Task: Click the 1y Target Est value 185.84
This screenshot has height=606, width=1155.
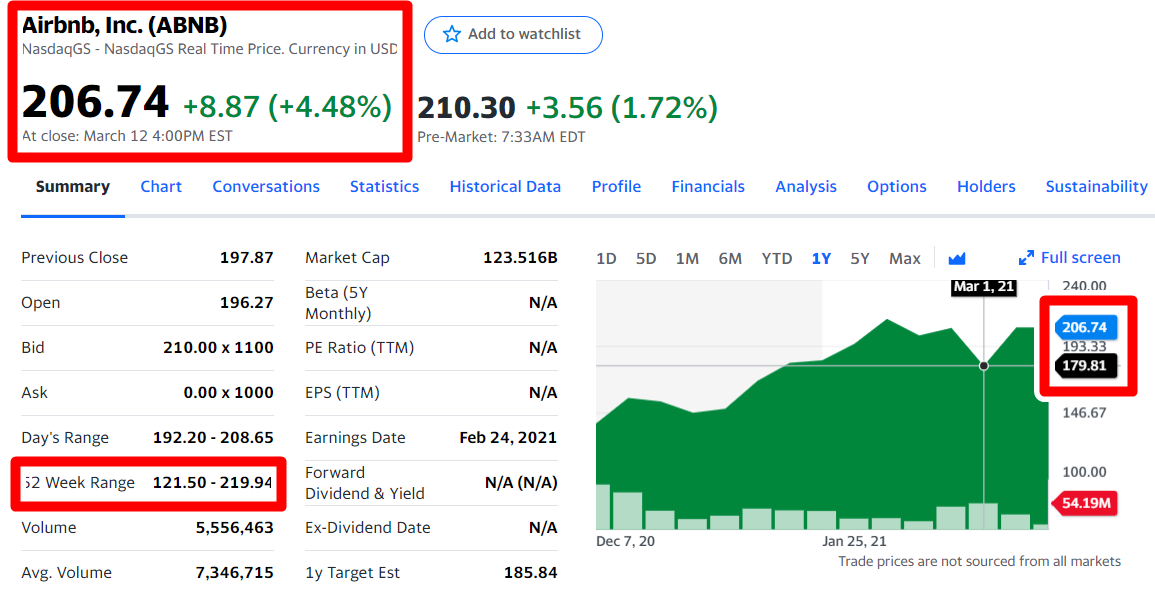Action: pyautogui.click(x=530, y=572)
